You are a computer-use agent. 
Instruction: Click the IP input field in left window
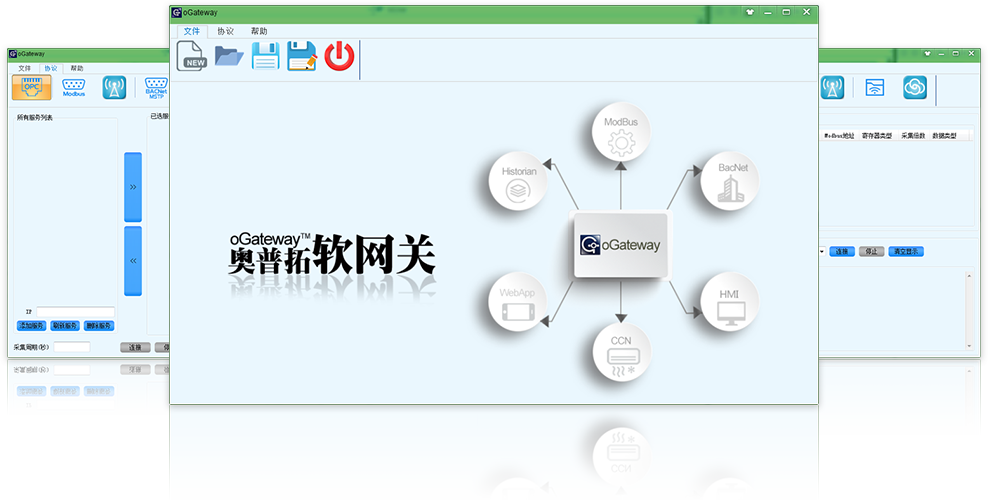(76, 312)
